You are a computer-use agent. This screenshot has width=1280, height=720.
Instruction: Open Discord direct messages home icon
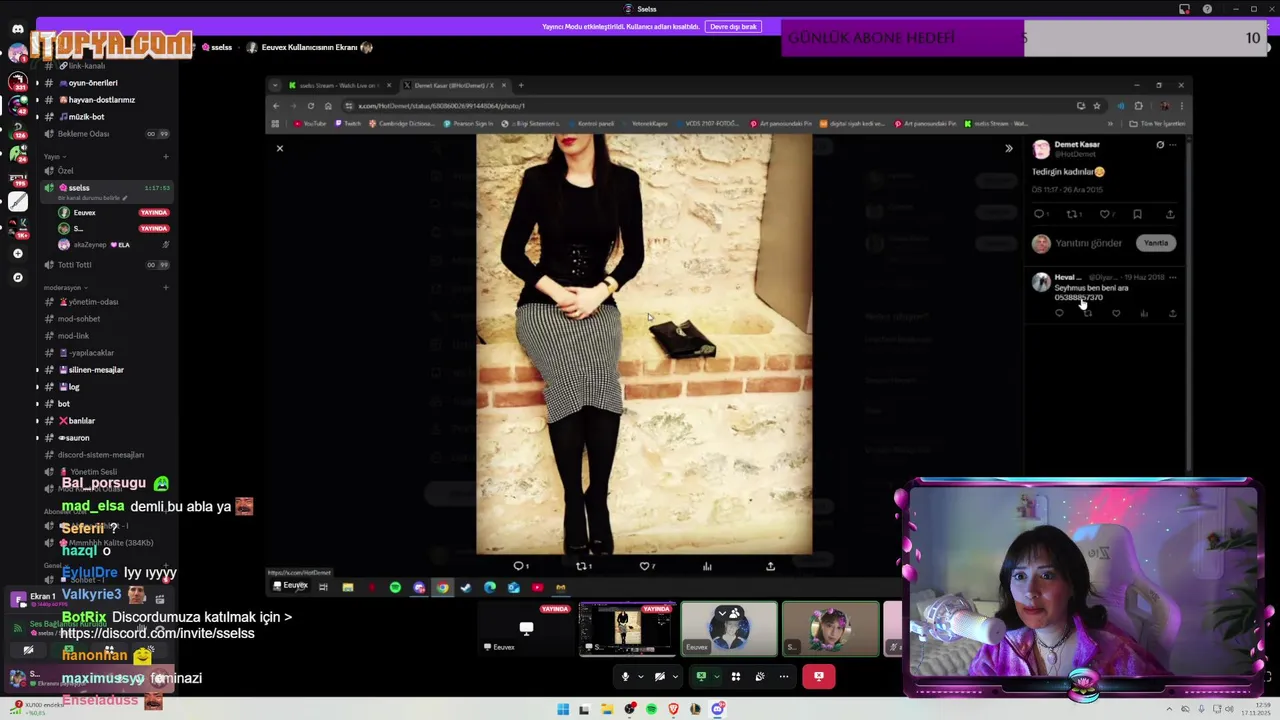click(x=17, y=29)
